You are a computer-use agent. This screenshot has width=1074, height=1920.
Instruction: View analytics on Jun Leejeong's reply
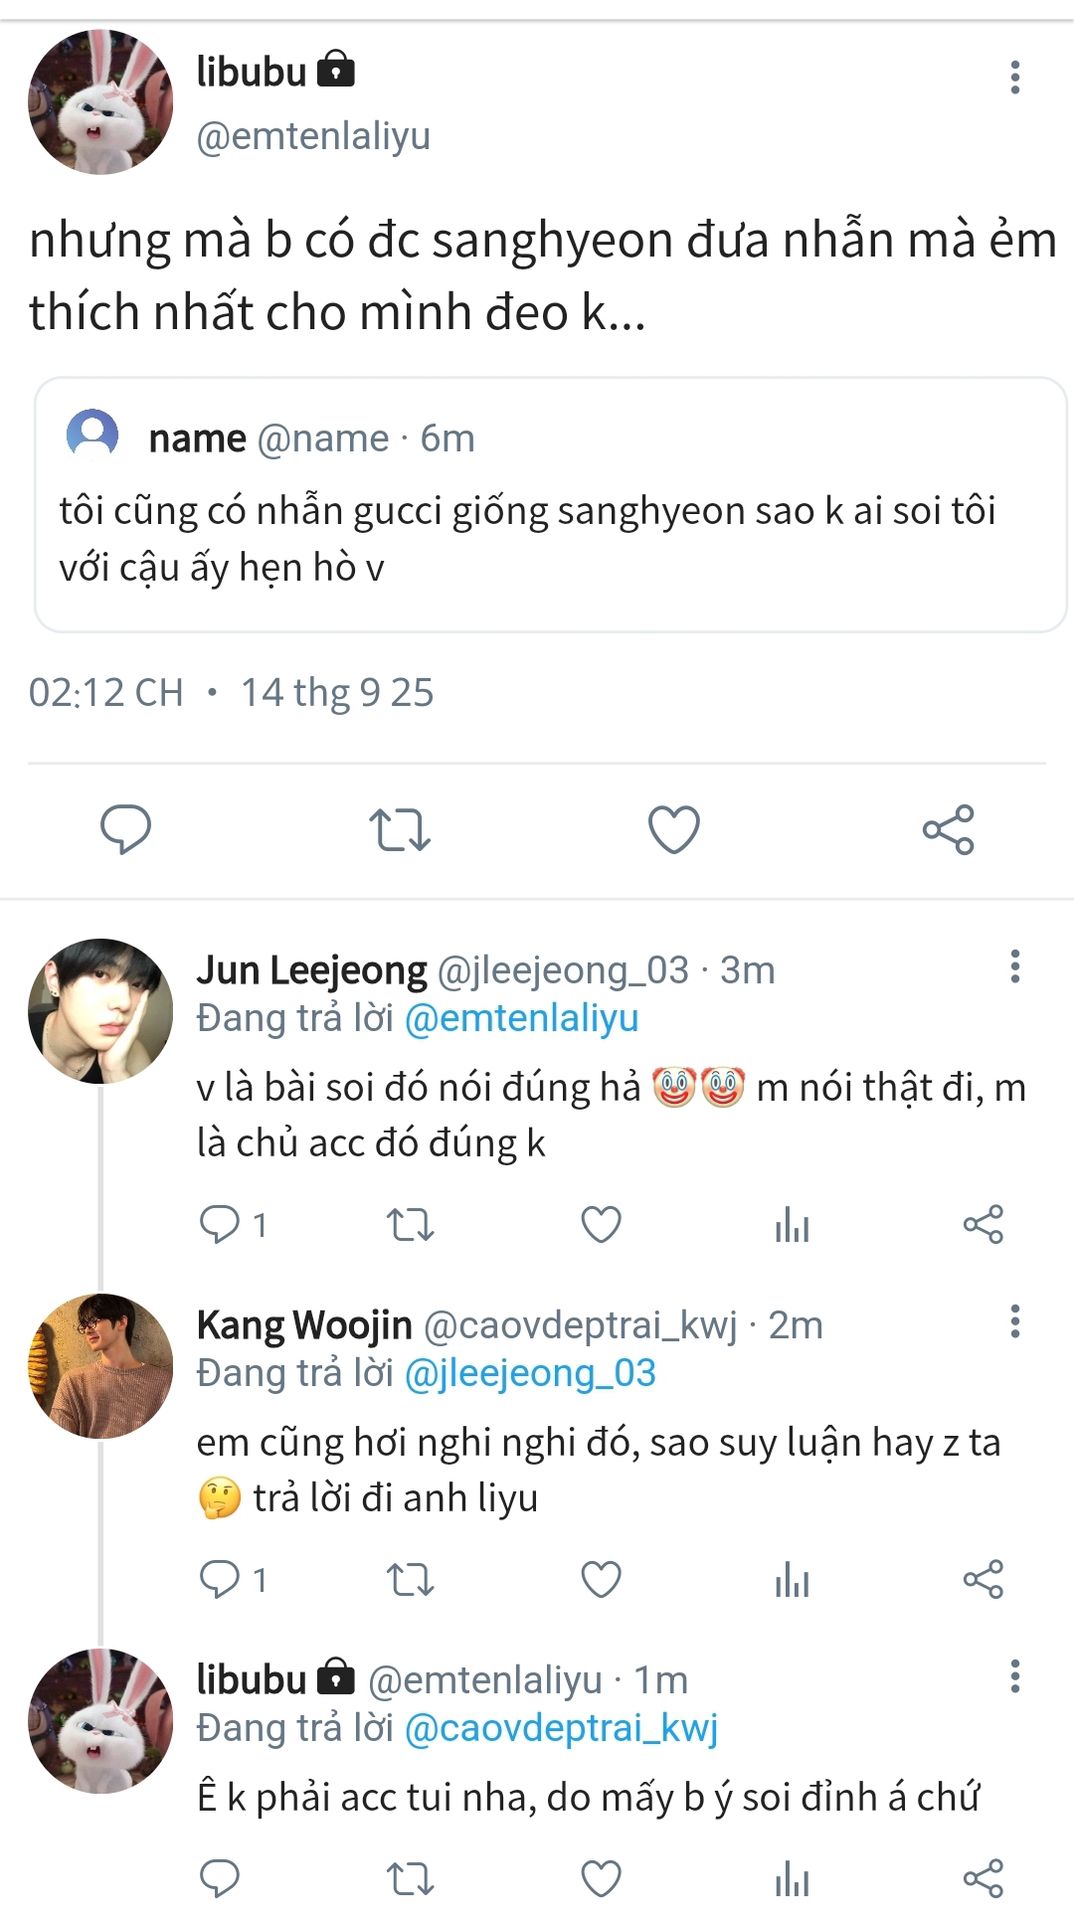pyautogui.click(x=792, y=1224)
